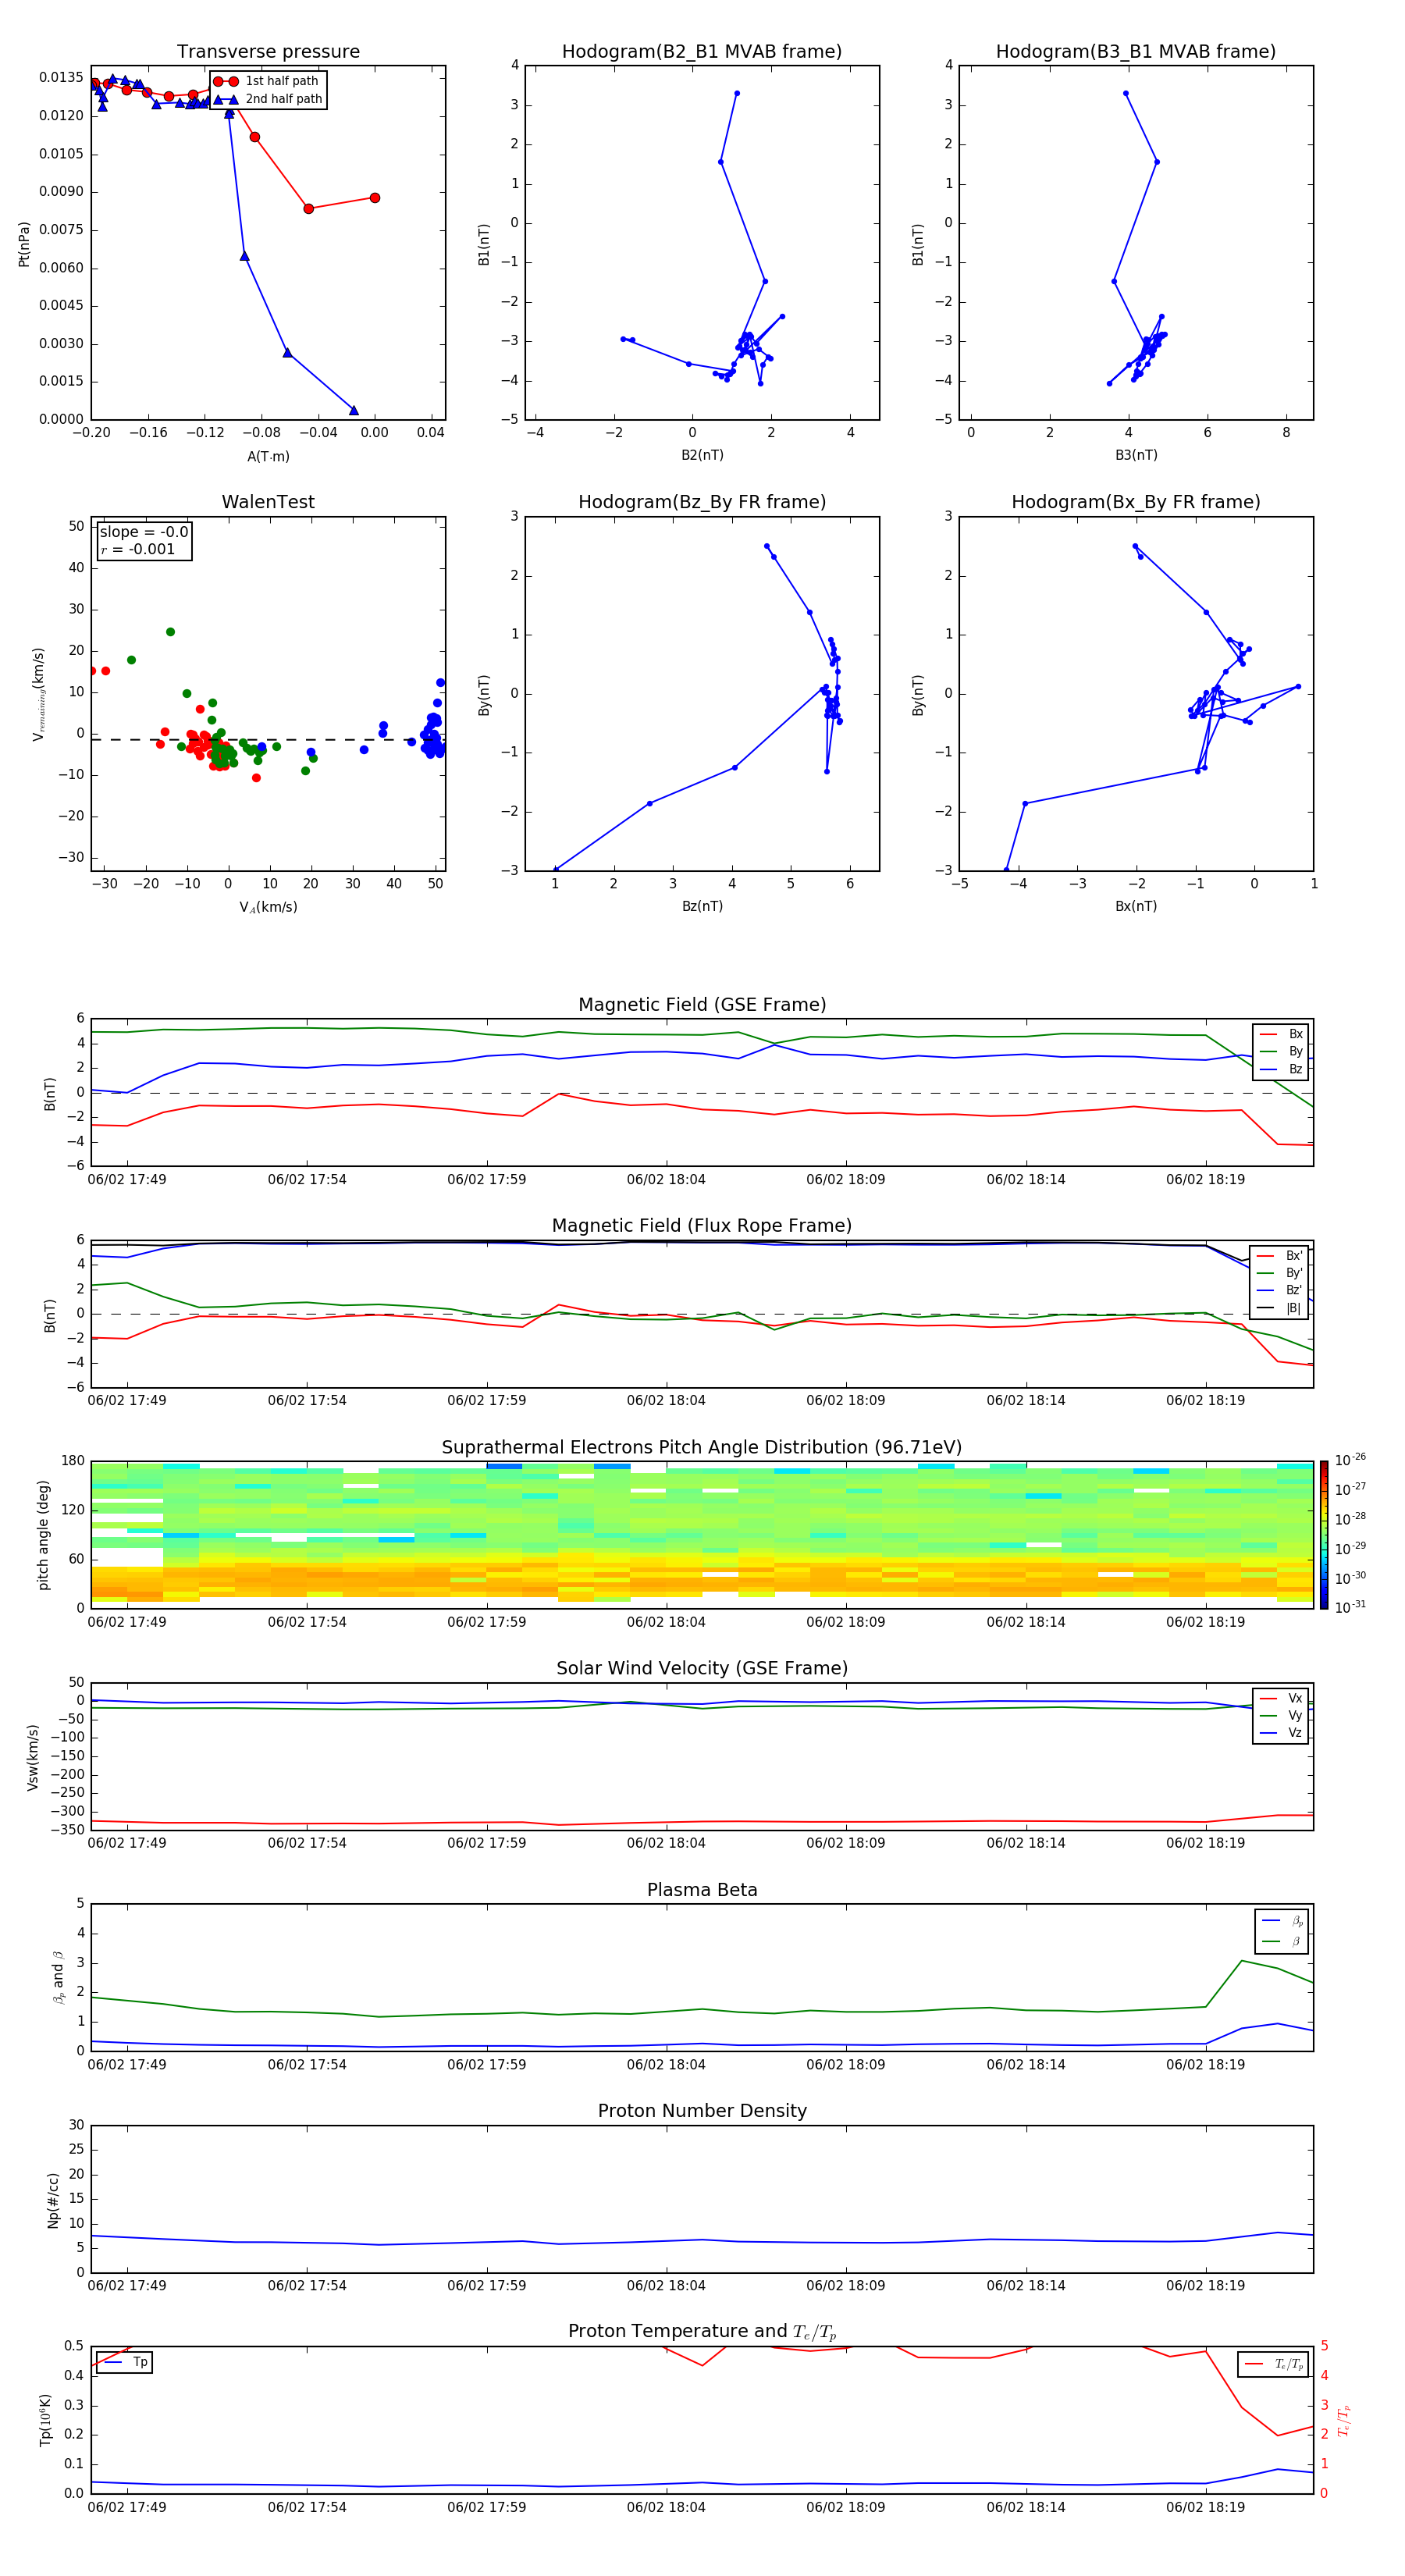1405x2576 pixels.
Task: Click the pitch angle color bar
Action: pos(1324,1535)
